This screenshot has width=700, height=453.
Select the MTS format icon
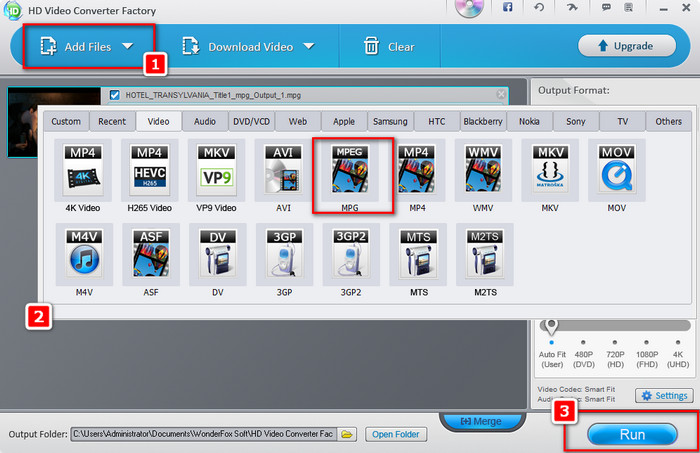[418, 254]
